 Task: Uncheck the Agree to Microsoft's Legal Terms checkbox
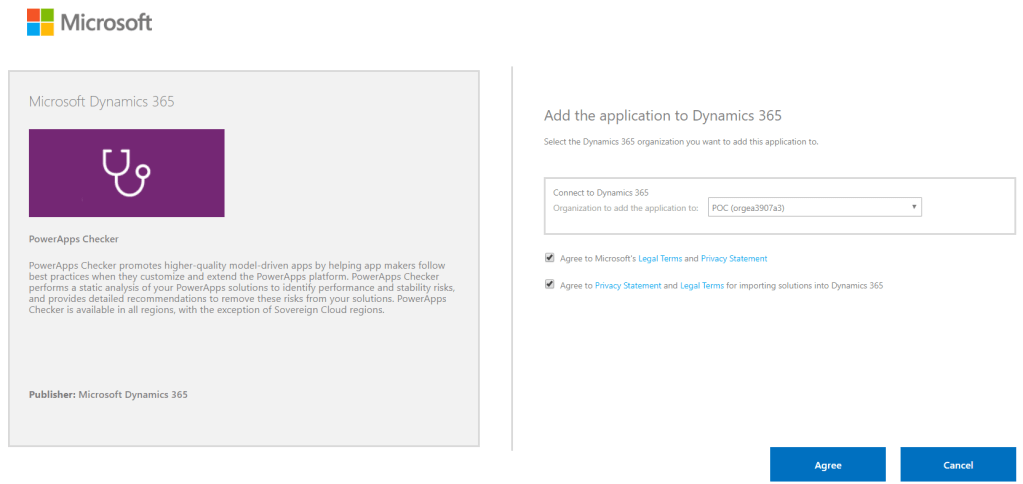549,258
